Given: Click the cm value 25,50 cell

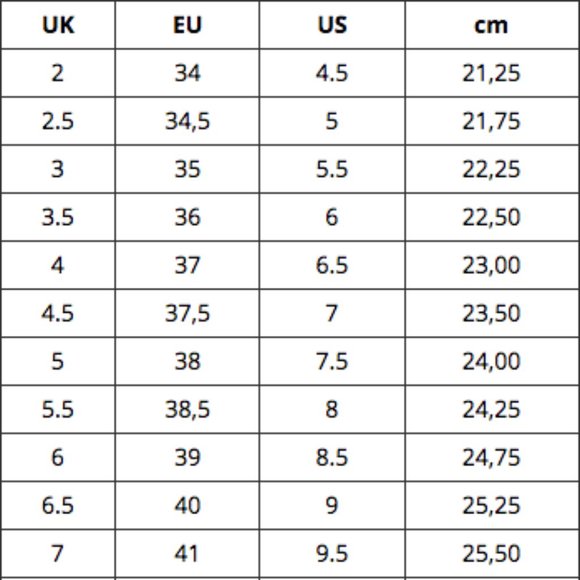Looking at the screenshot, I should 492,554.
